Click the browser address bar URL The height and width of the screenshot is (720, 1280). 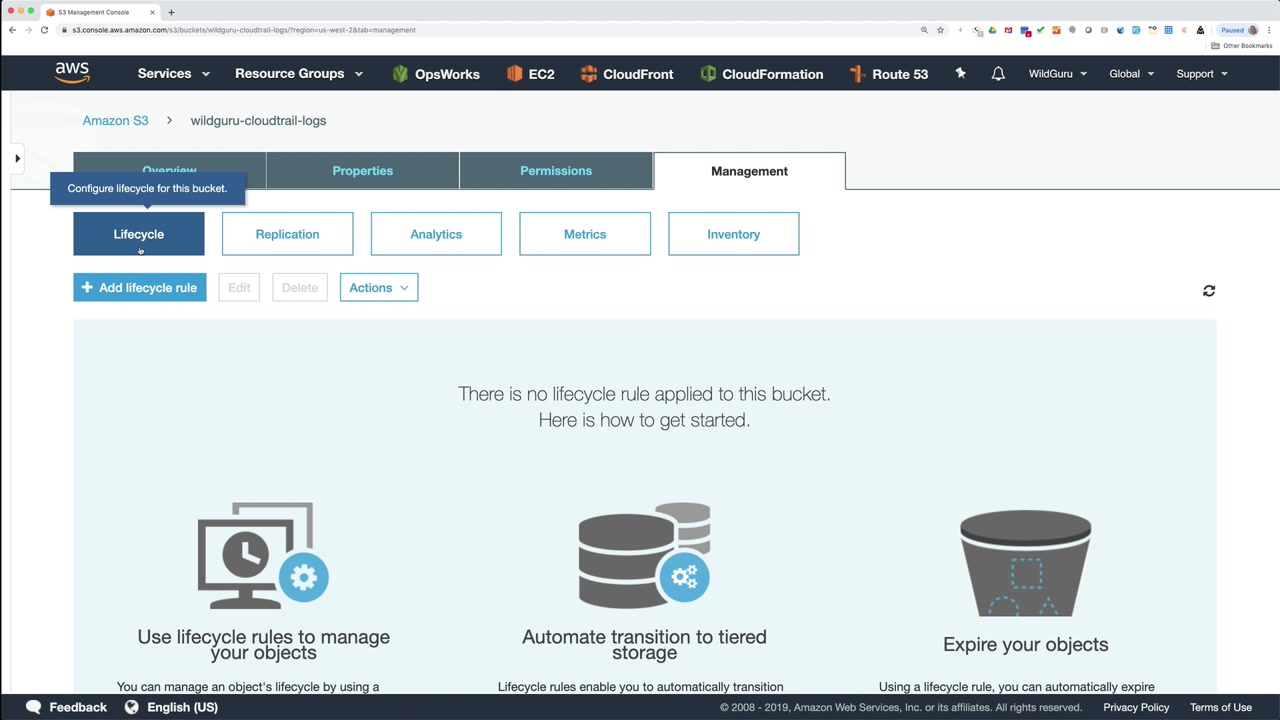coord(244,30)
